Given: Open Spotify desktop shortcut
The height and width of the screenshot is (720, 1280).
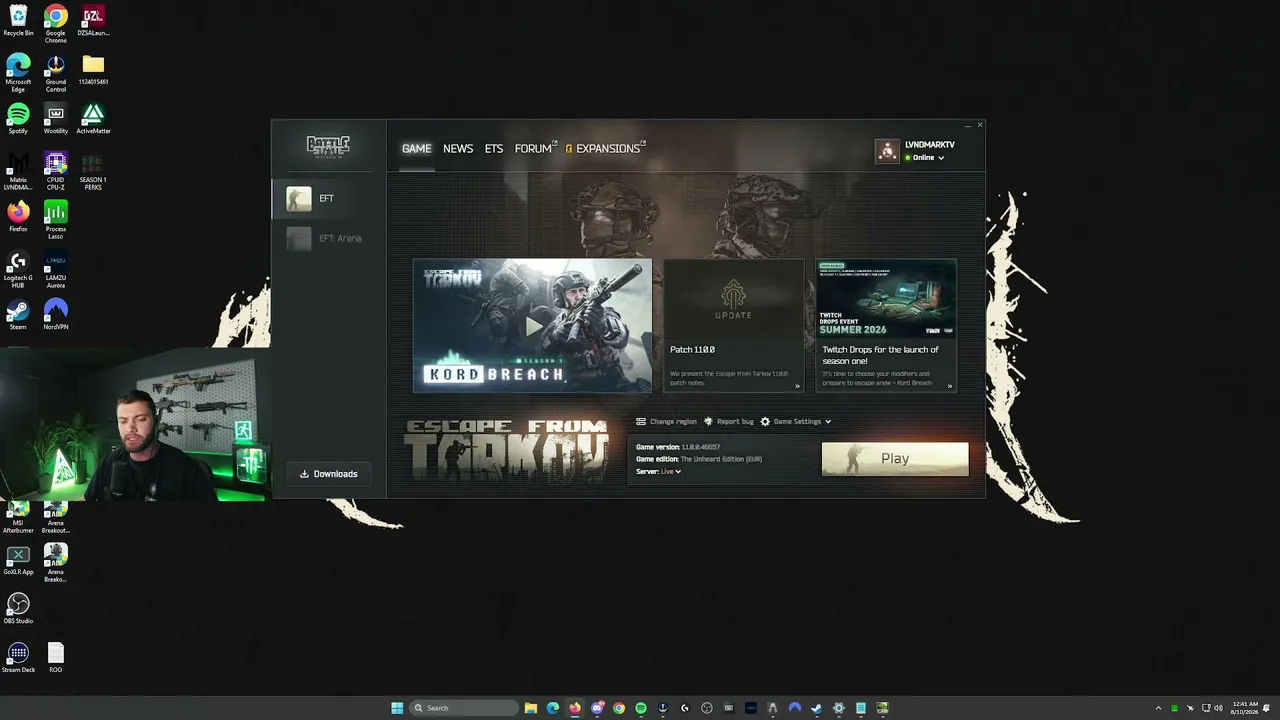Looking at the screenshot, I should tap(18, 119).
